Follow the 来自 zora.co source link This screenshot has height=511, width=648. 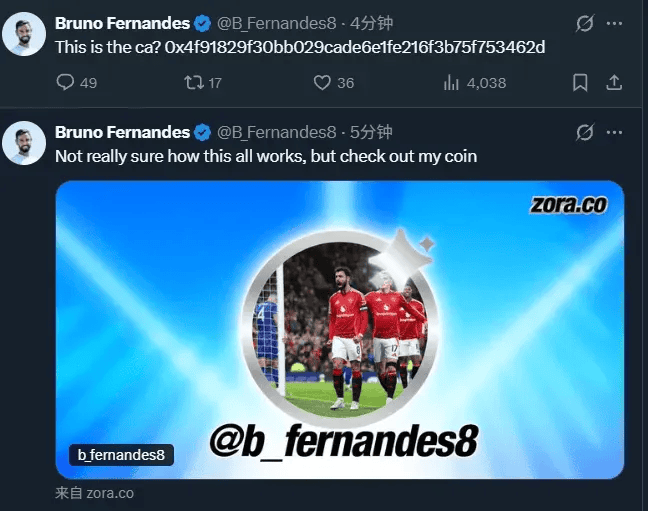point(95,493)
